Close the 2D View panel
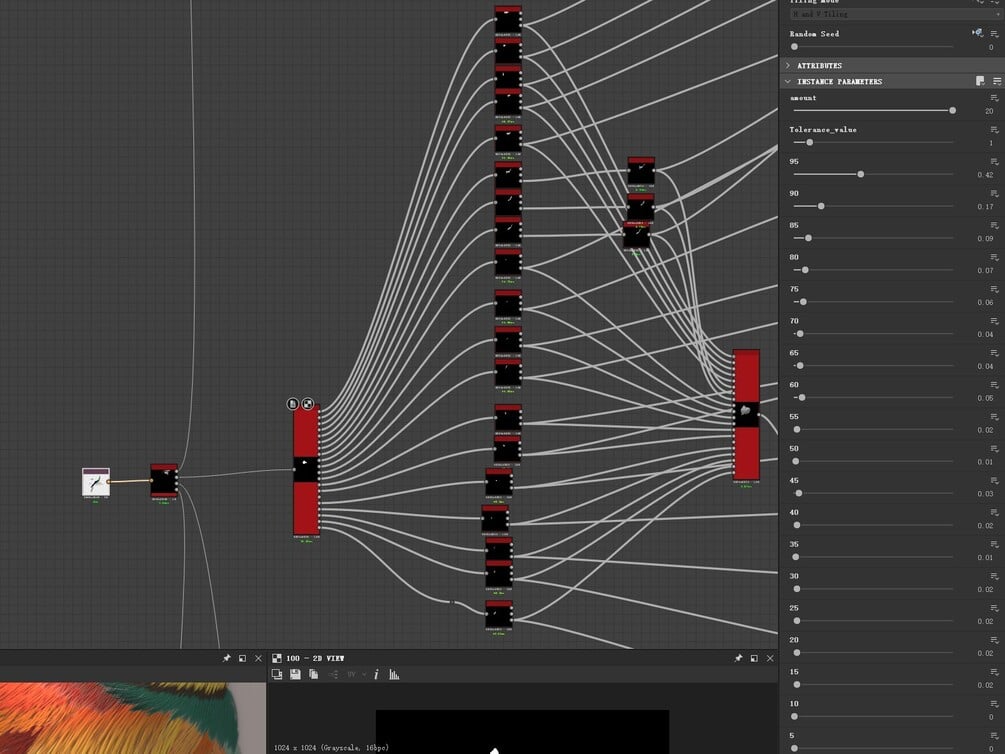The width and height of the screenshot is (1005, 754). (770, 658)
